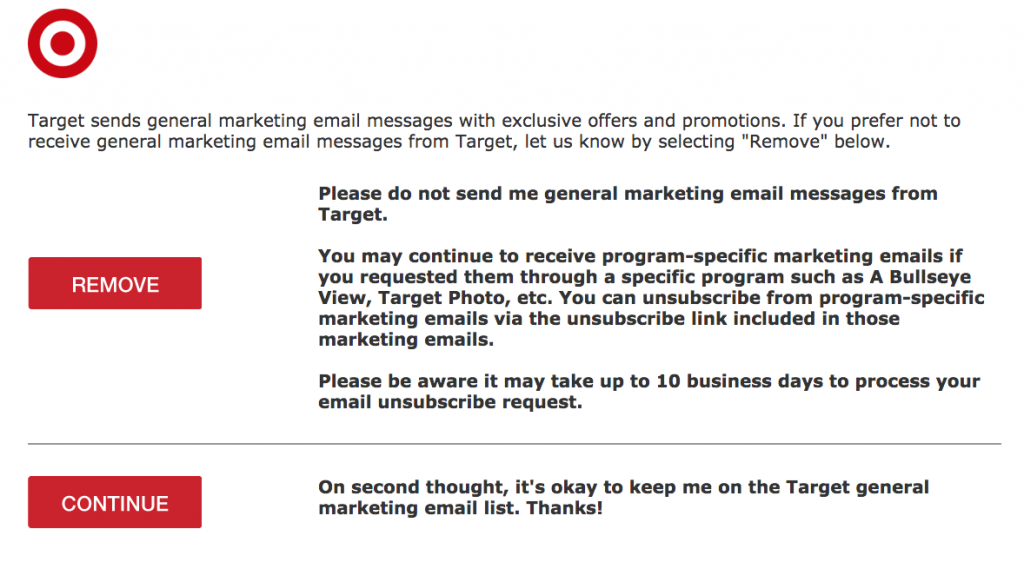Click the Target bullseye logo
This screenshot has width=1024, height=582.
point(63,44)
